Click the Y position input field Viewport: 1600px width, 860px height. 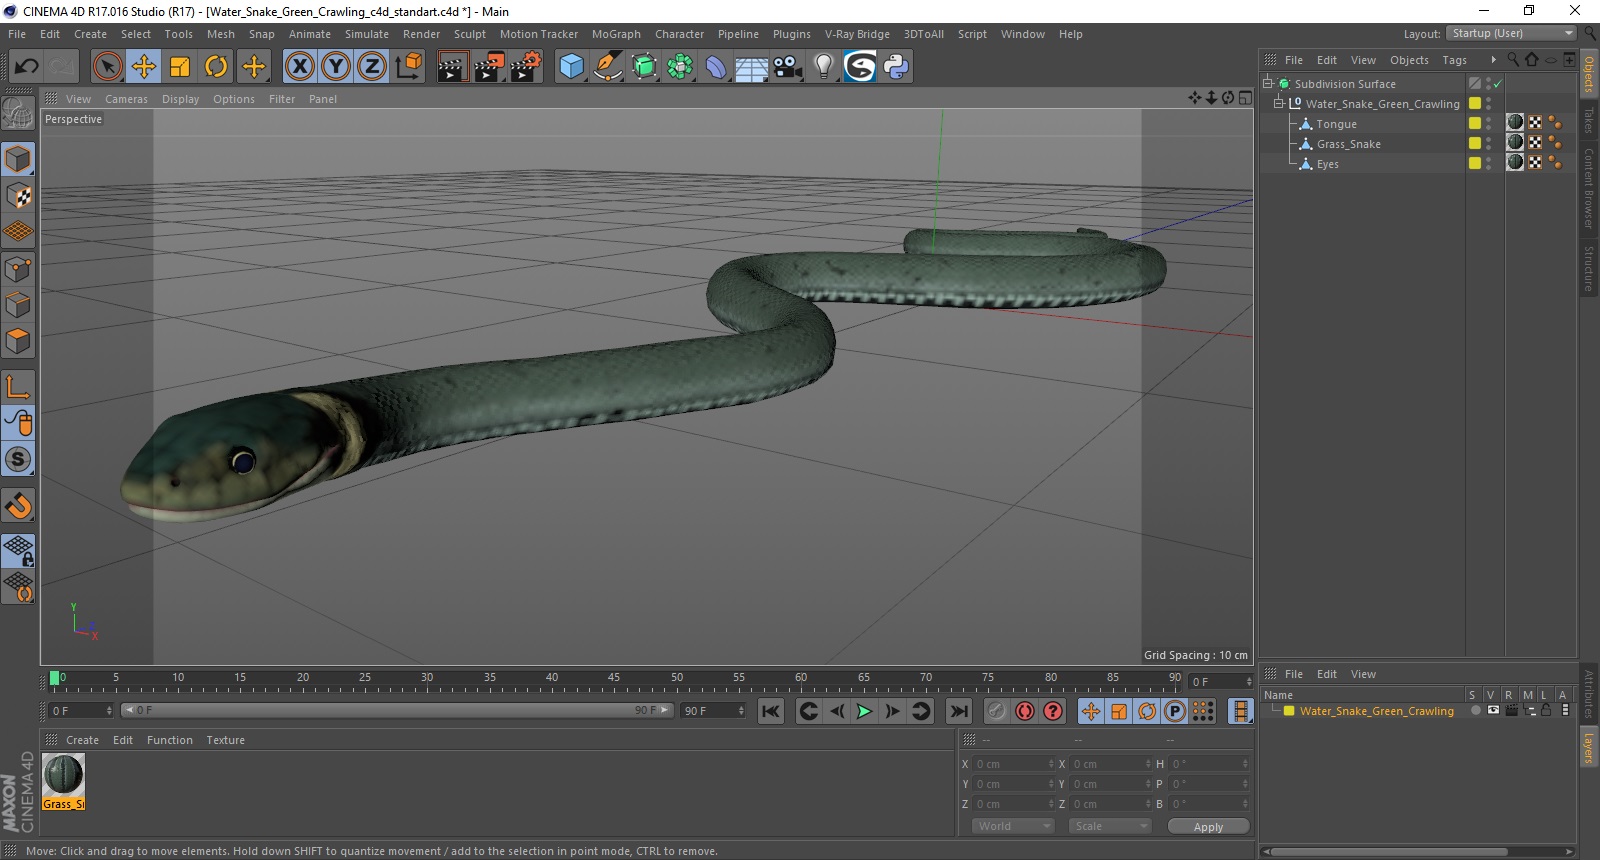(x=1012, y=784)
